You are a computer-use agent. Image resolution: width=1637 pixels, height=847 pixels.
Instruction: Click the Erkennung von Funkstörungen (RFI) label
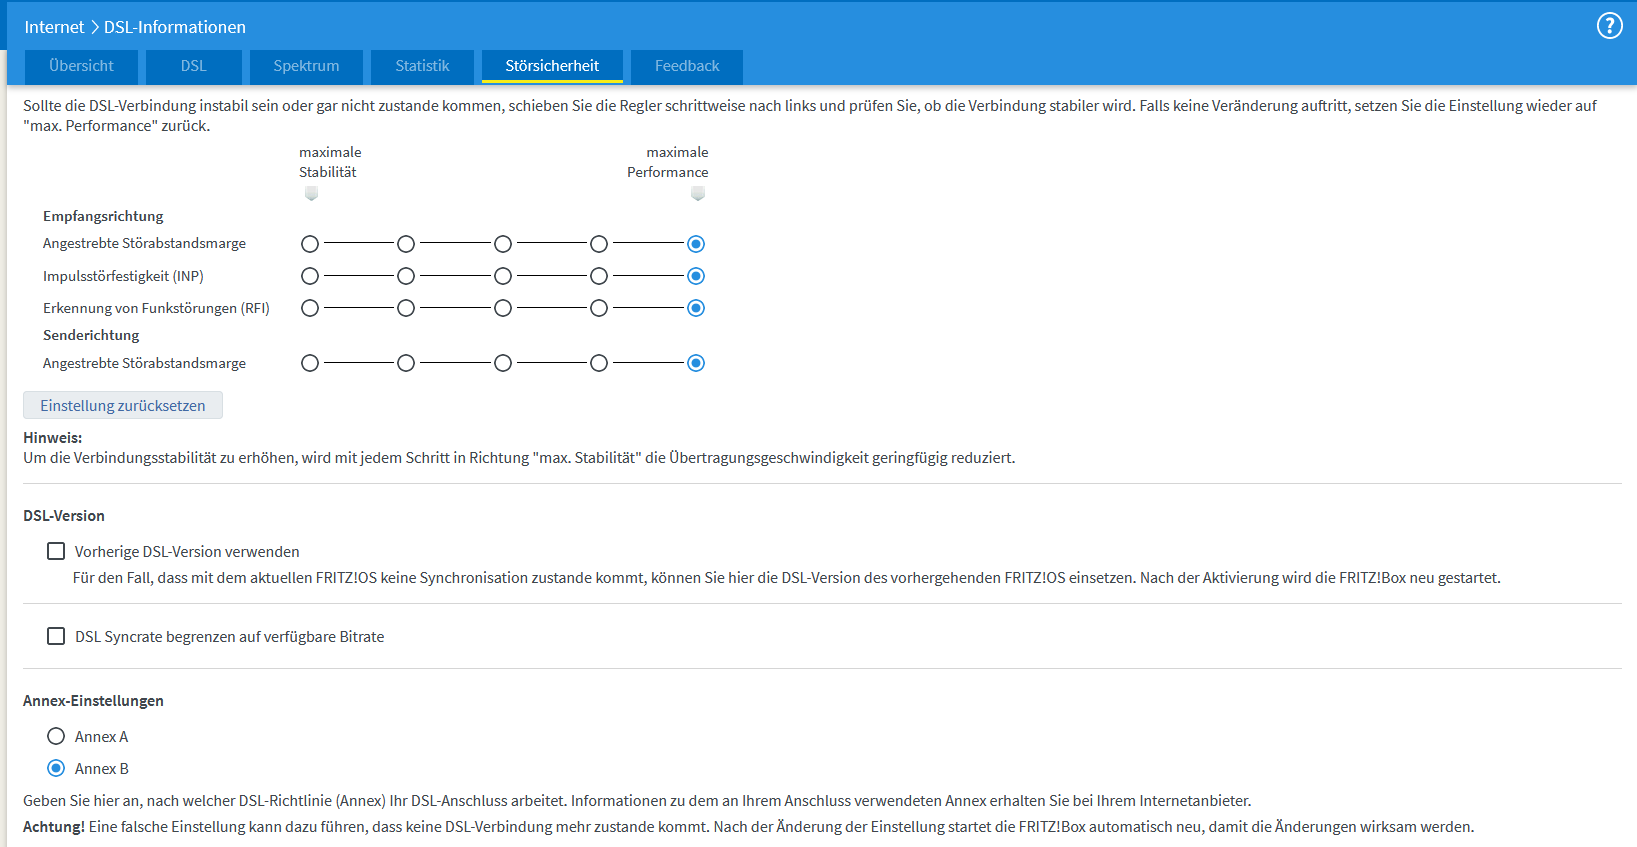[156, 308]
